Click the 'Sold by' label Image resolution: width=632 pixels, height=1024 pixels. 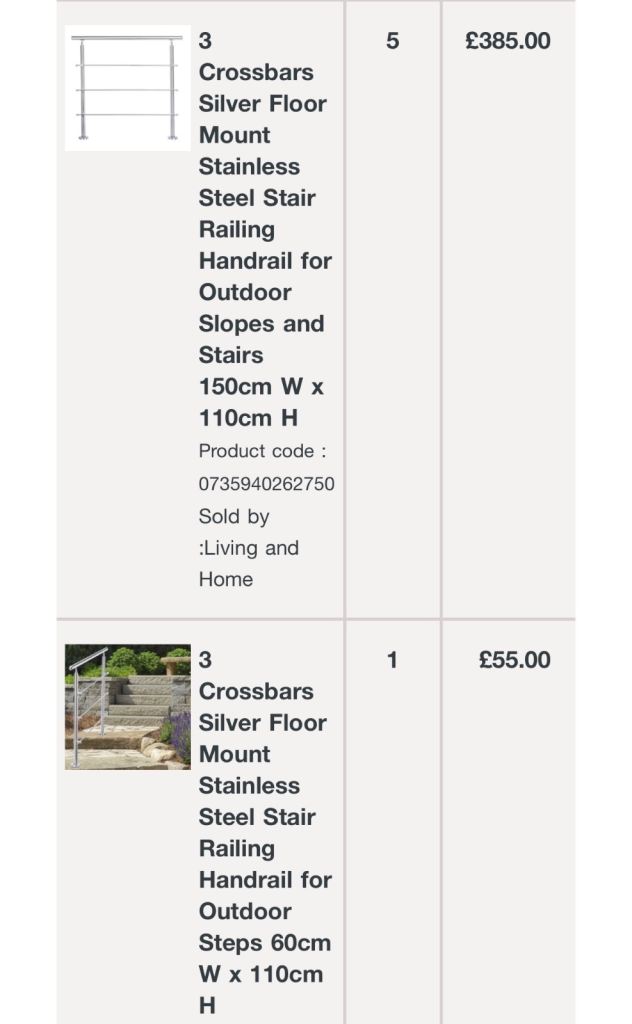point(234,516)
